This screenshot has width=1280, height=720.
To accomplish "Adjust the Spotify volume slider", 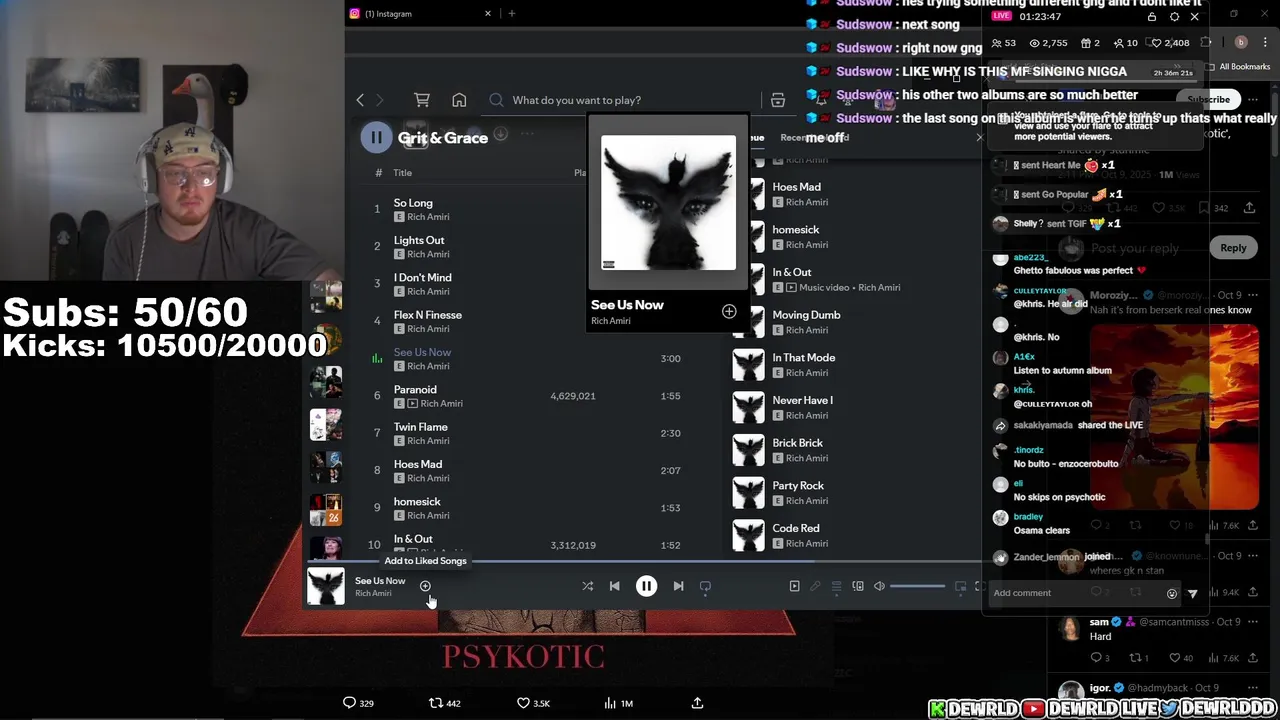I will point(917,586).
